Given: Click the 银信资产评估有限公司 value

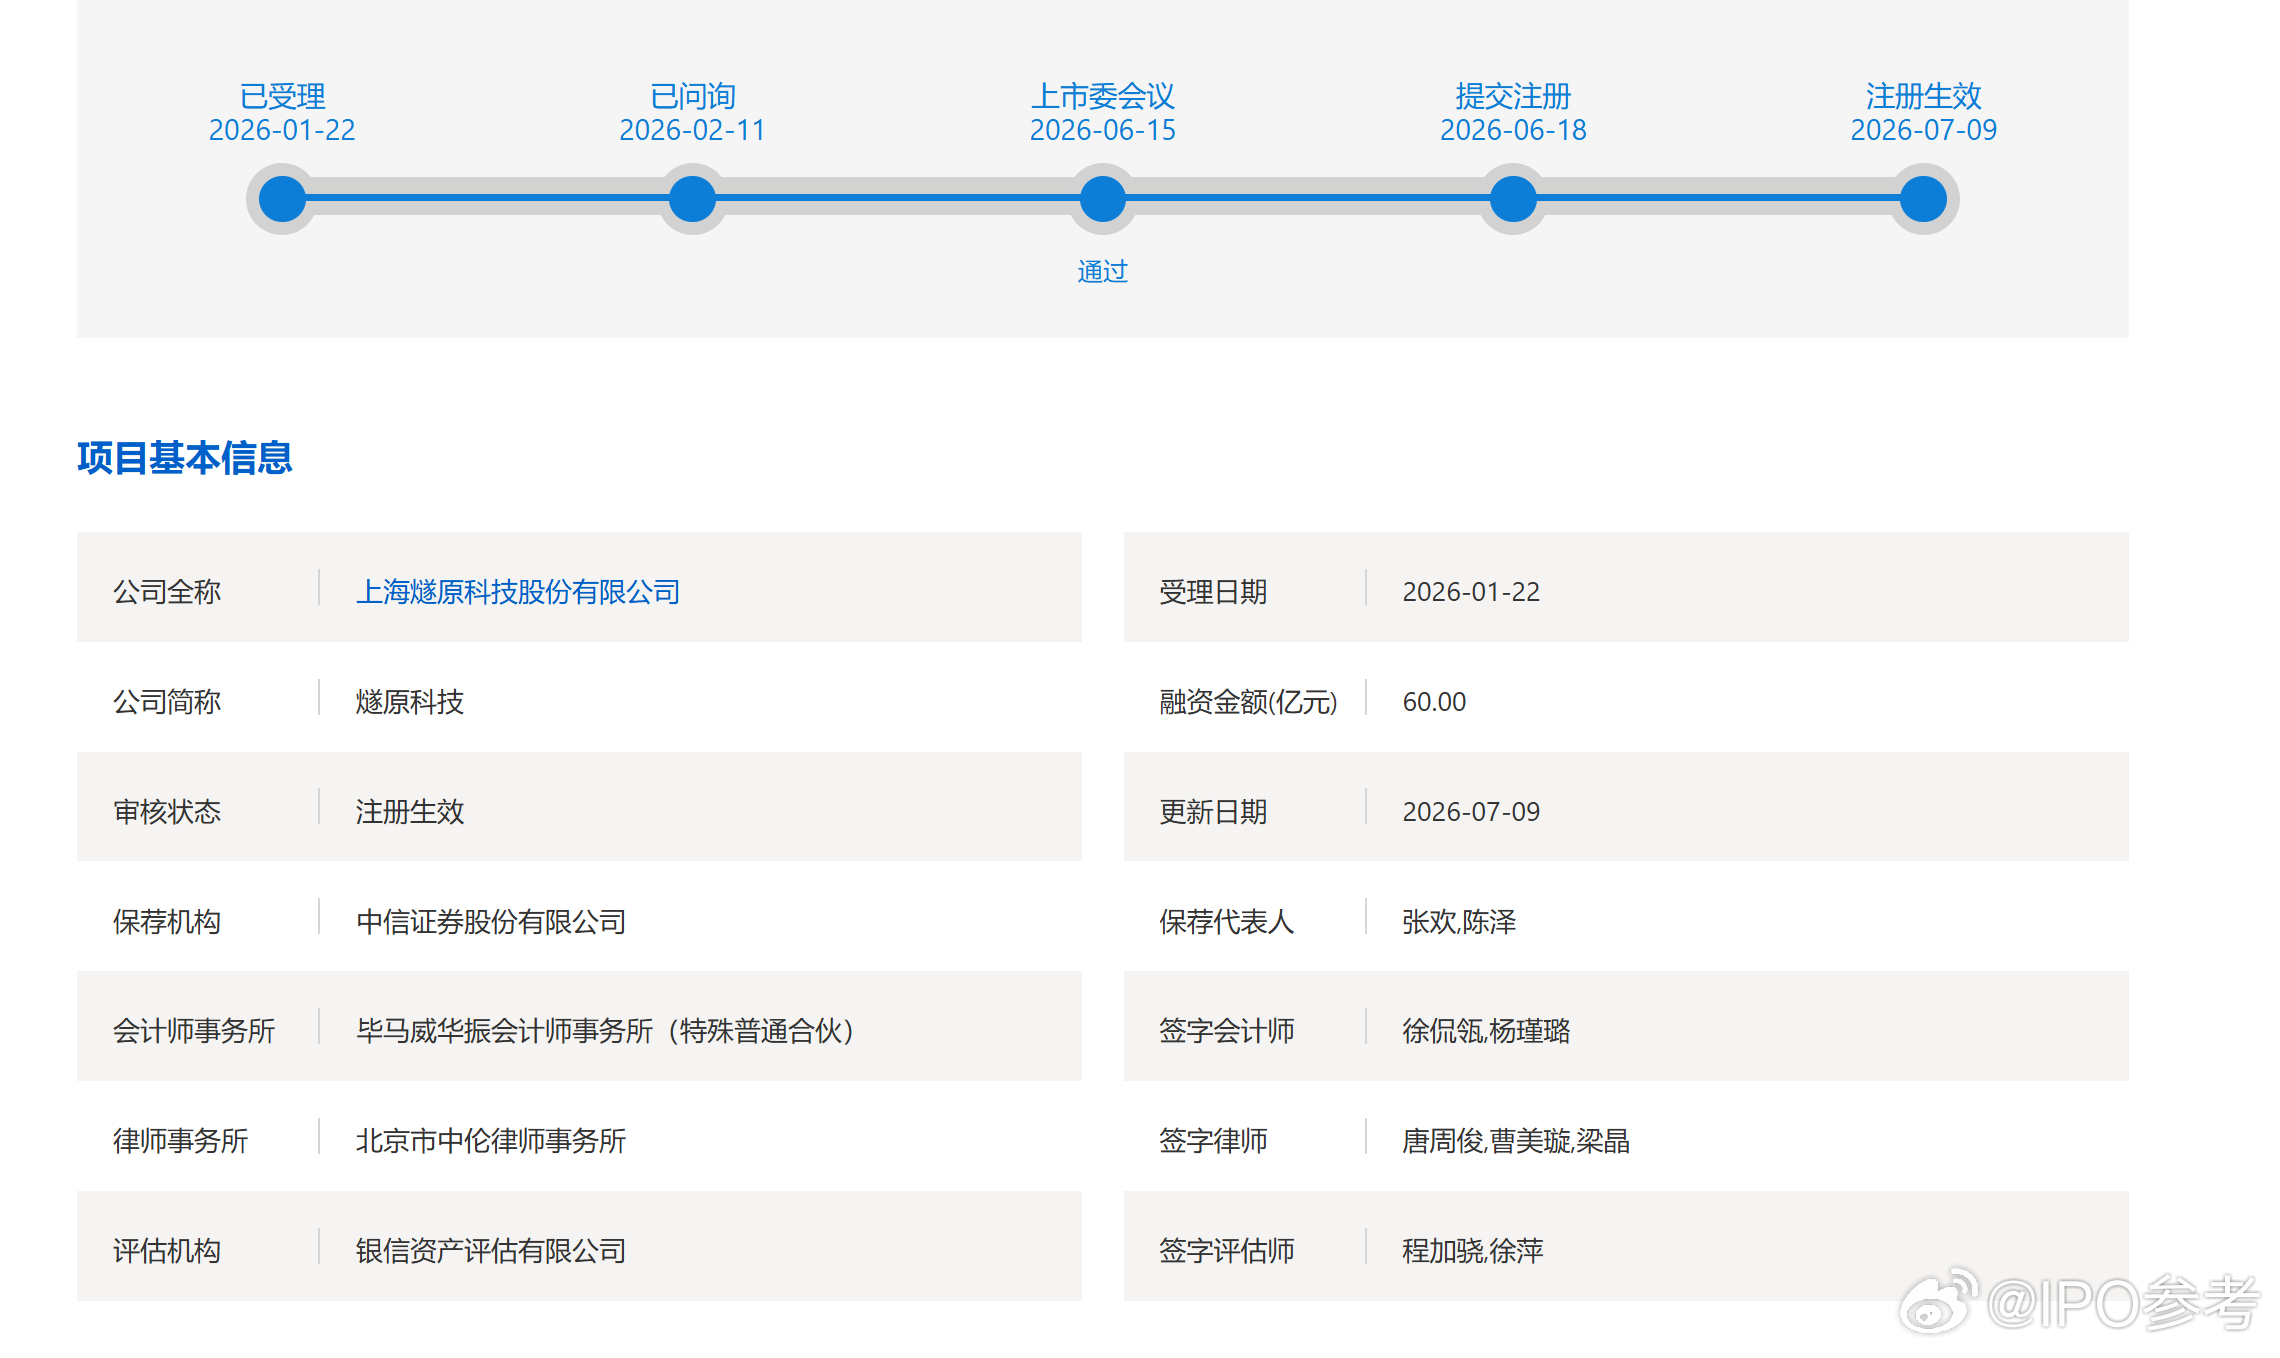Looking at the screenshot, I should [491, 1251].
